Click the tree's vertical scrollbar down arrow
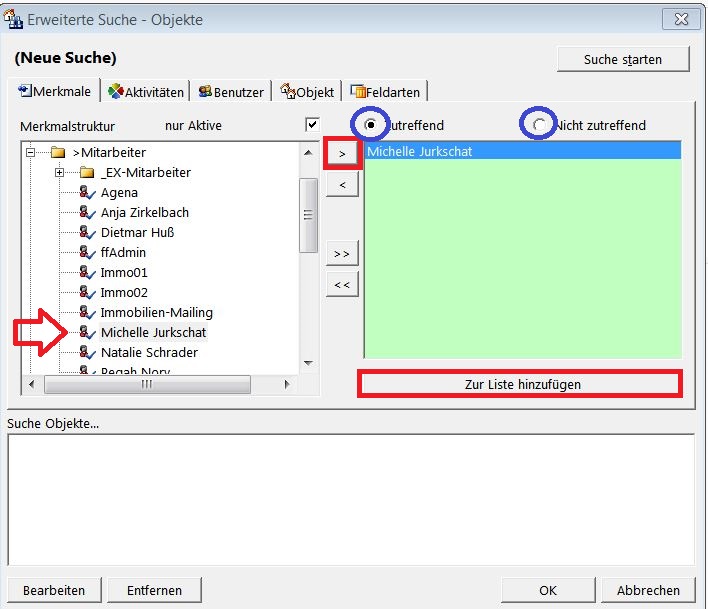The image size is (708, 609). point(308,362)
